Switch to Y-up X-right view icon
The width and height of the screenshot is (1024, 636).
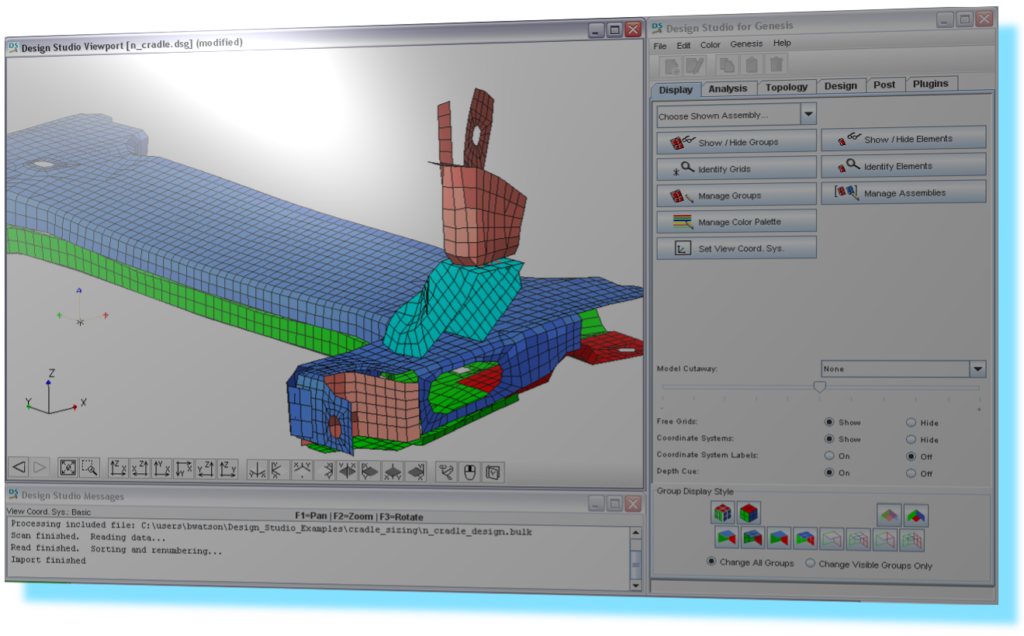[x=161, y=469]
